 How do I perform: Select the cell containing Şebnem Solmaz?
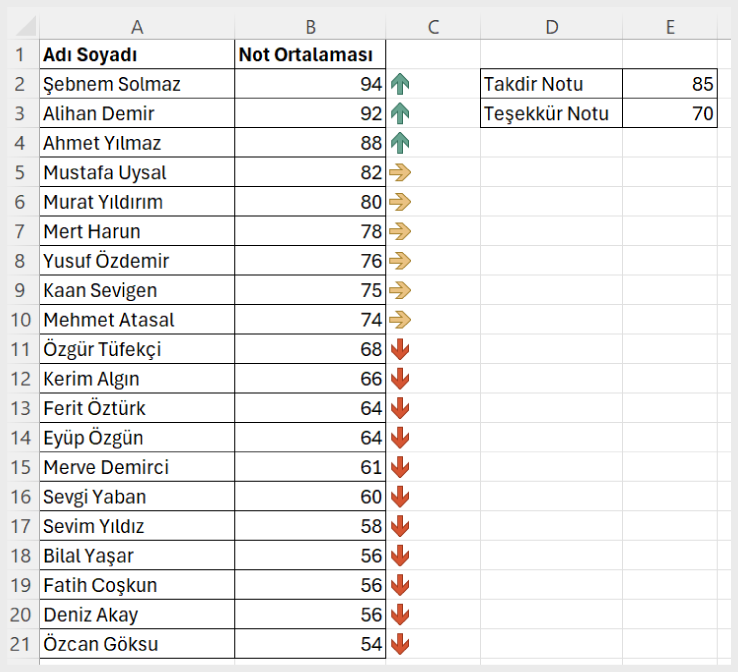coord(137,84)
